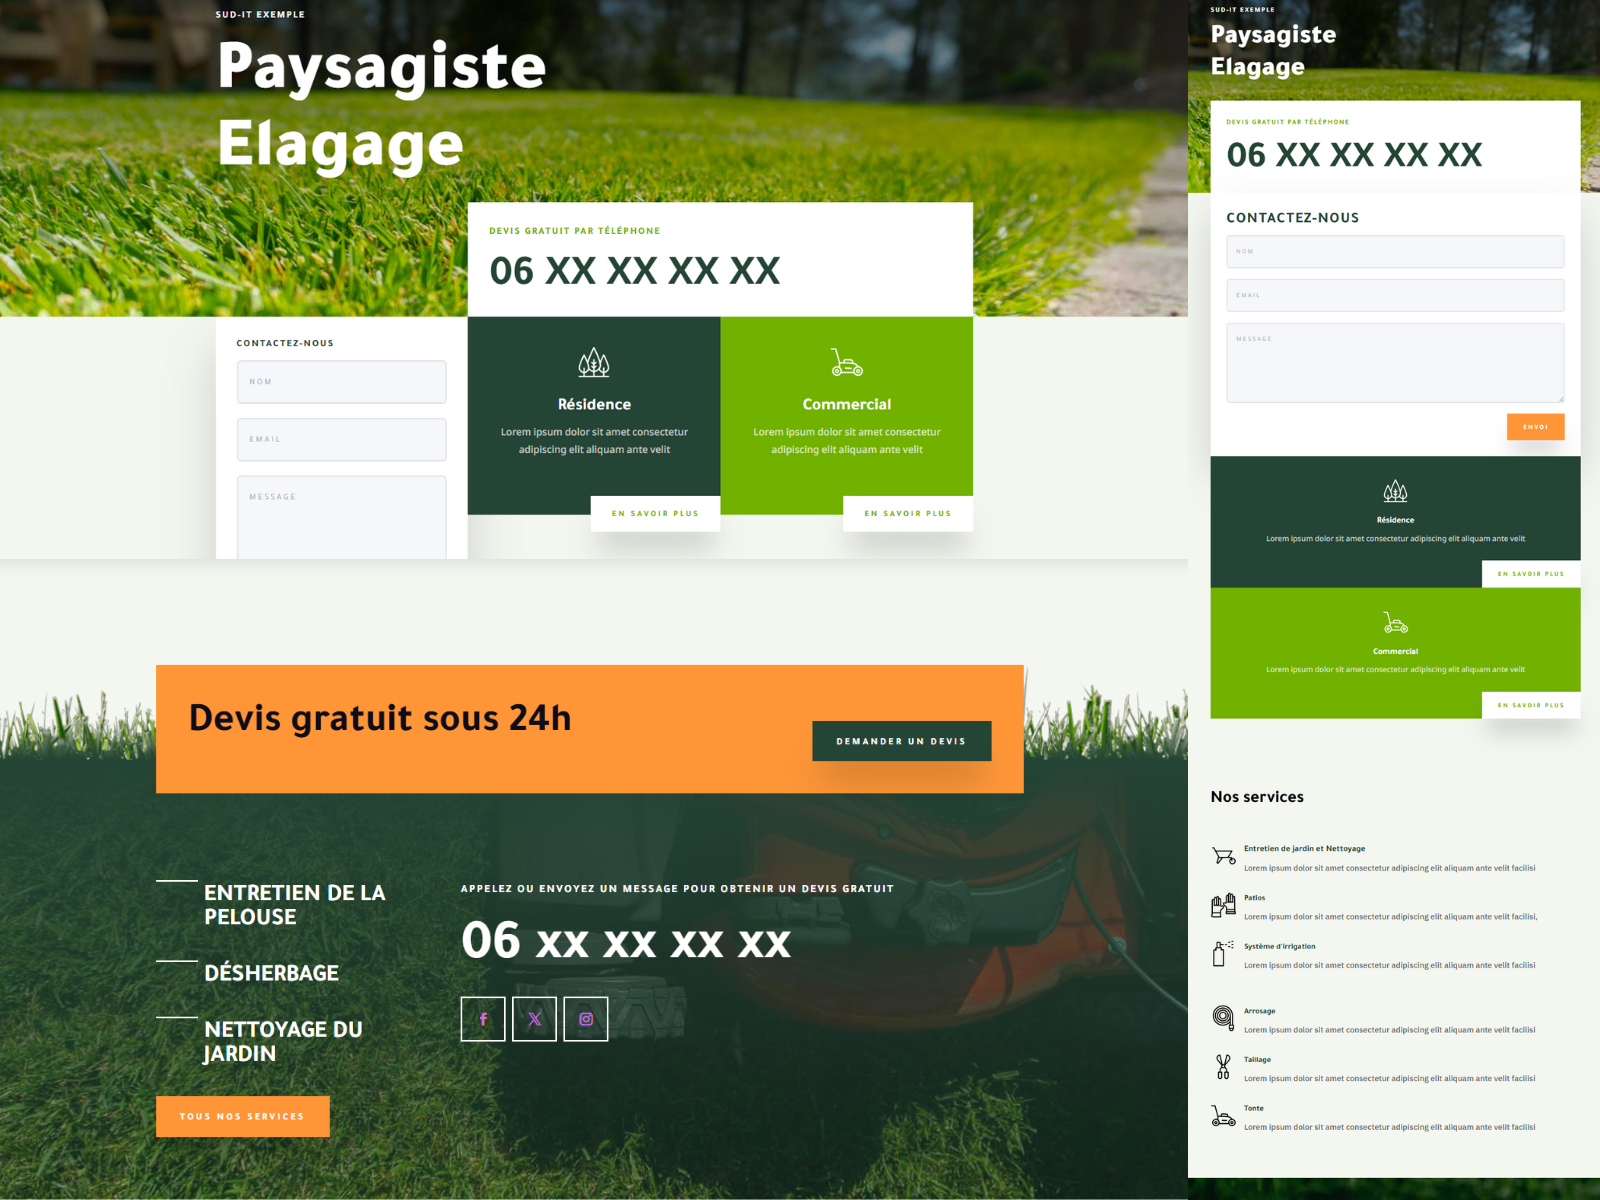Click the gloves icon next to Patios
Image resolution: width=1600 pixels, height=1200 pixels.
click(1224, 903)
